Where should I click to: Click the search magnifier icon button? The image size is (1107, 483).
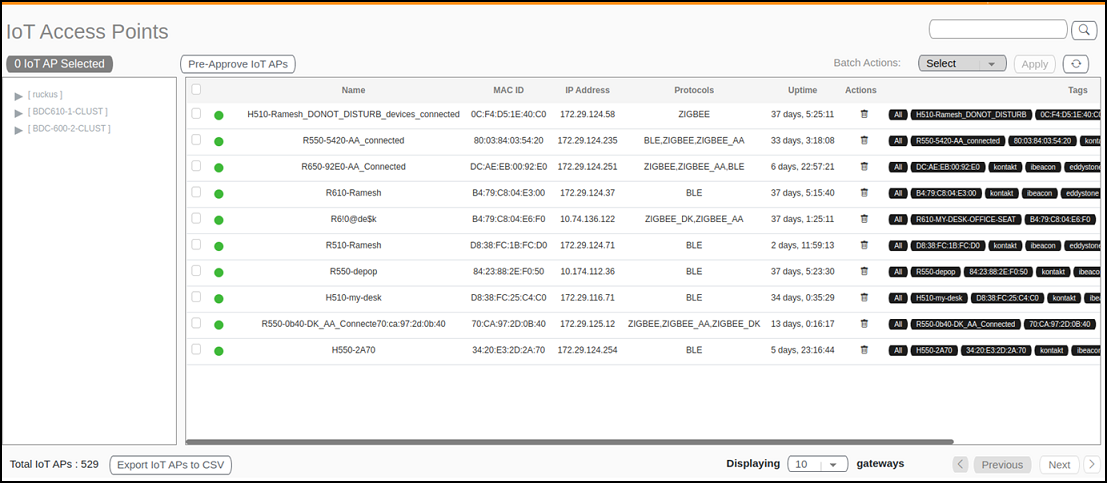(x=1084, y=30)
